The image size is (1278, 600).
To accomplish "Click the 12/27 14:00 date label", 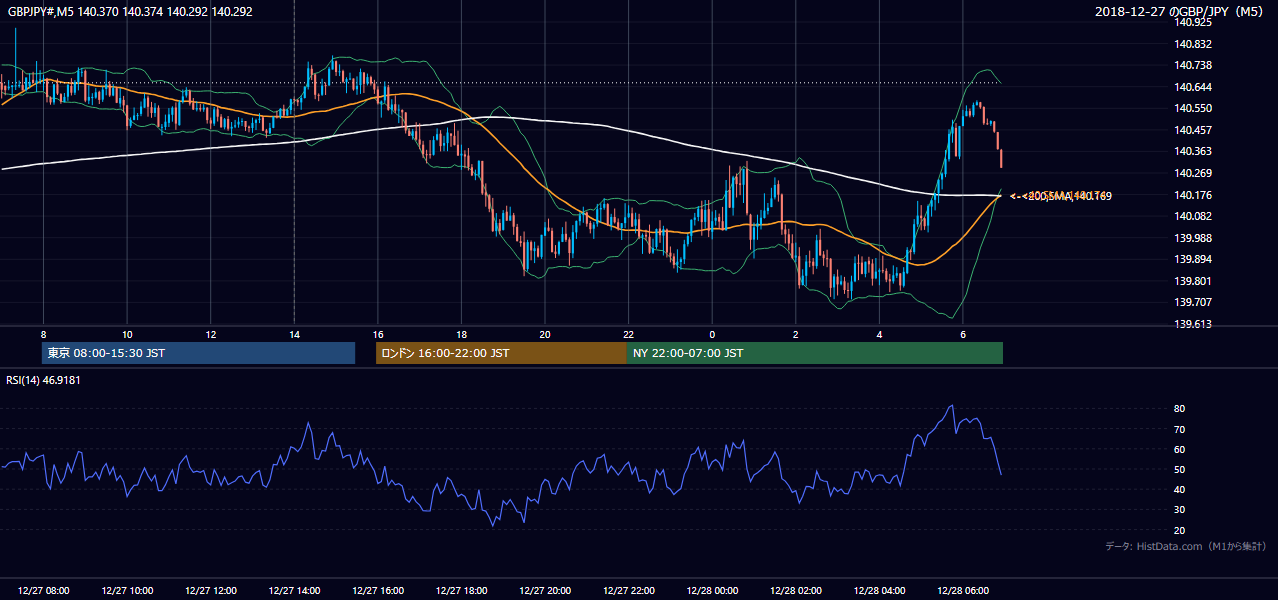I will (x=294, y=590).
